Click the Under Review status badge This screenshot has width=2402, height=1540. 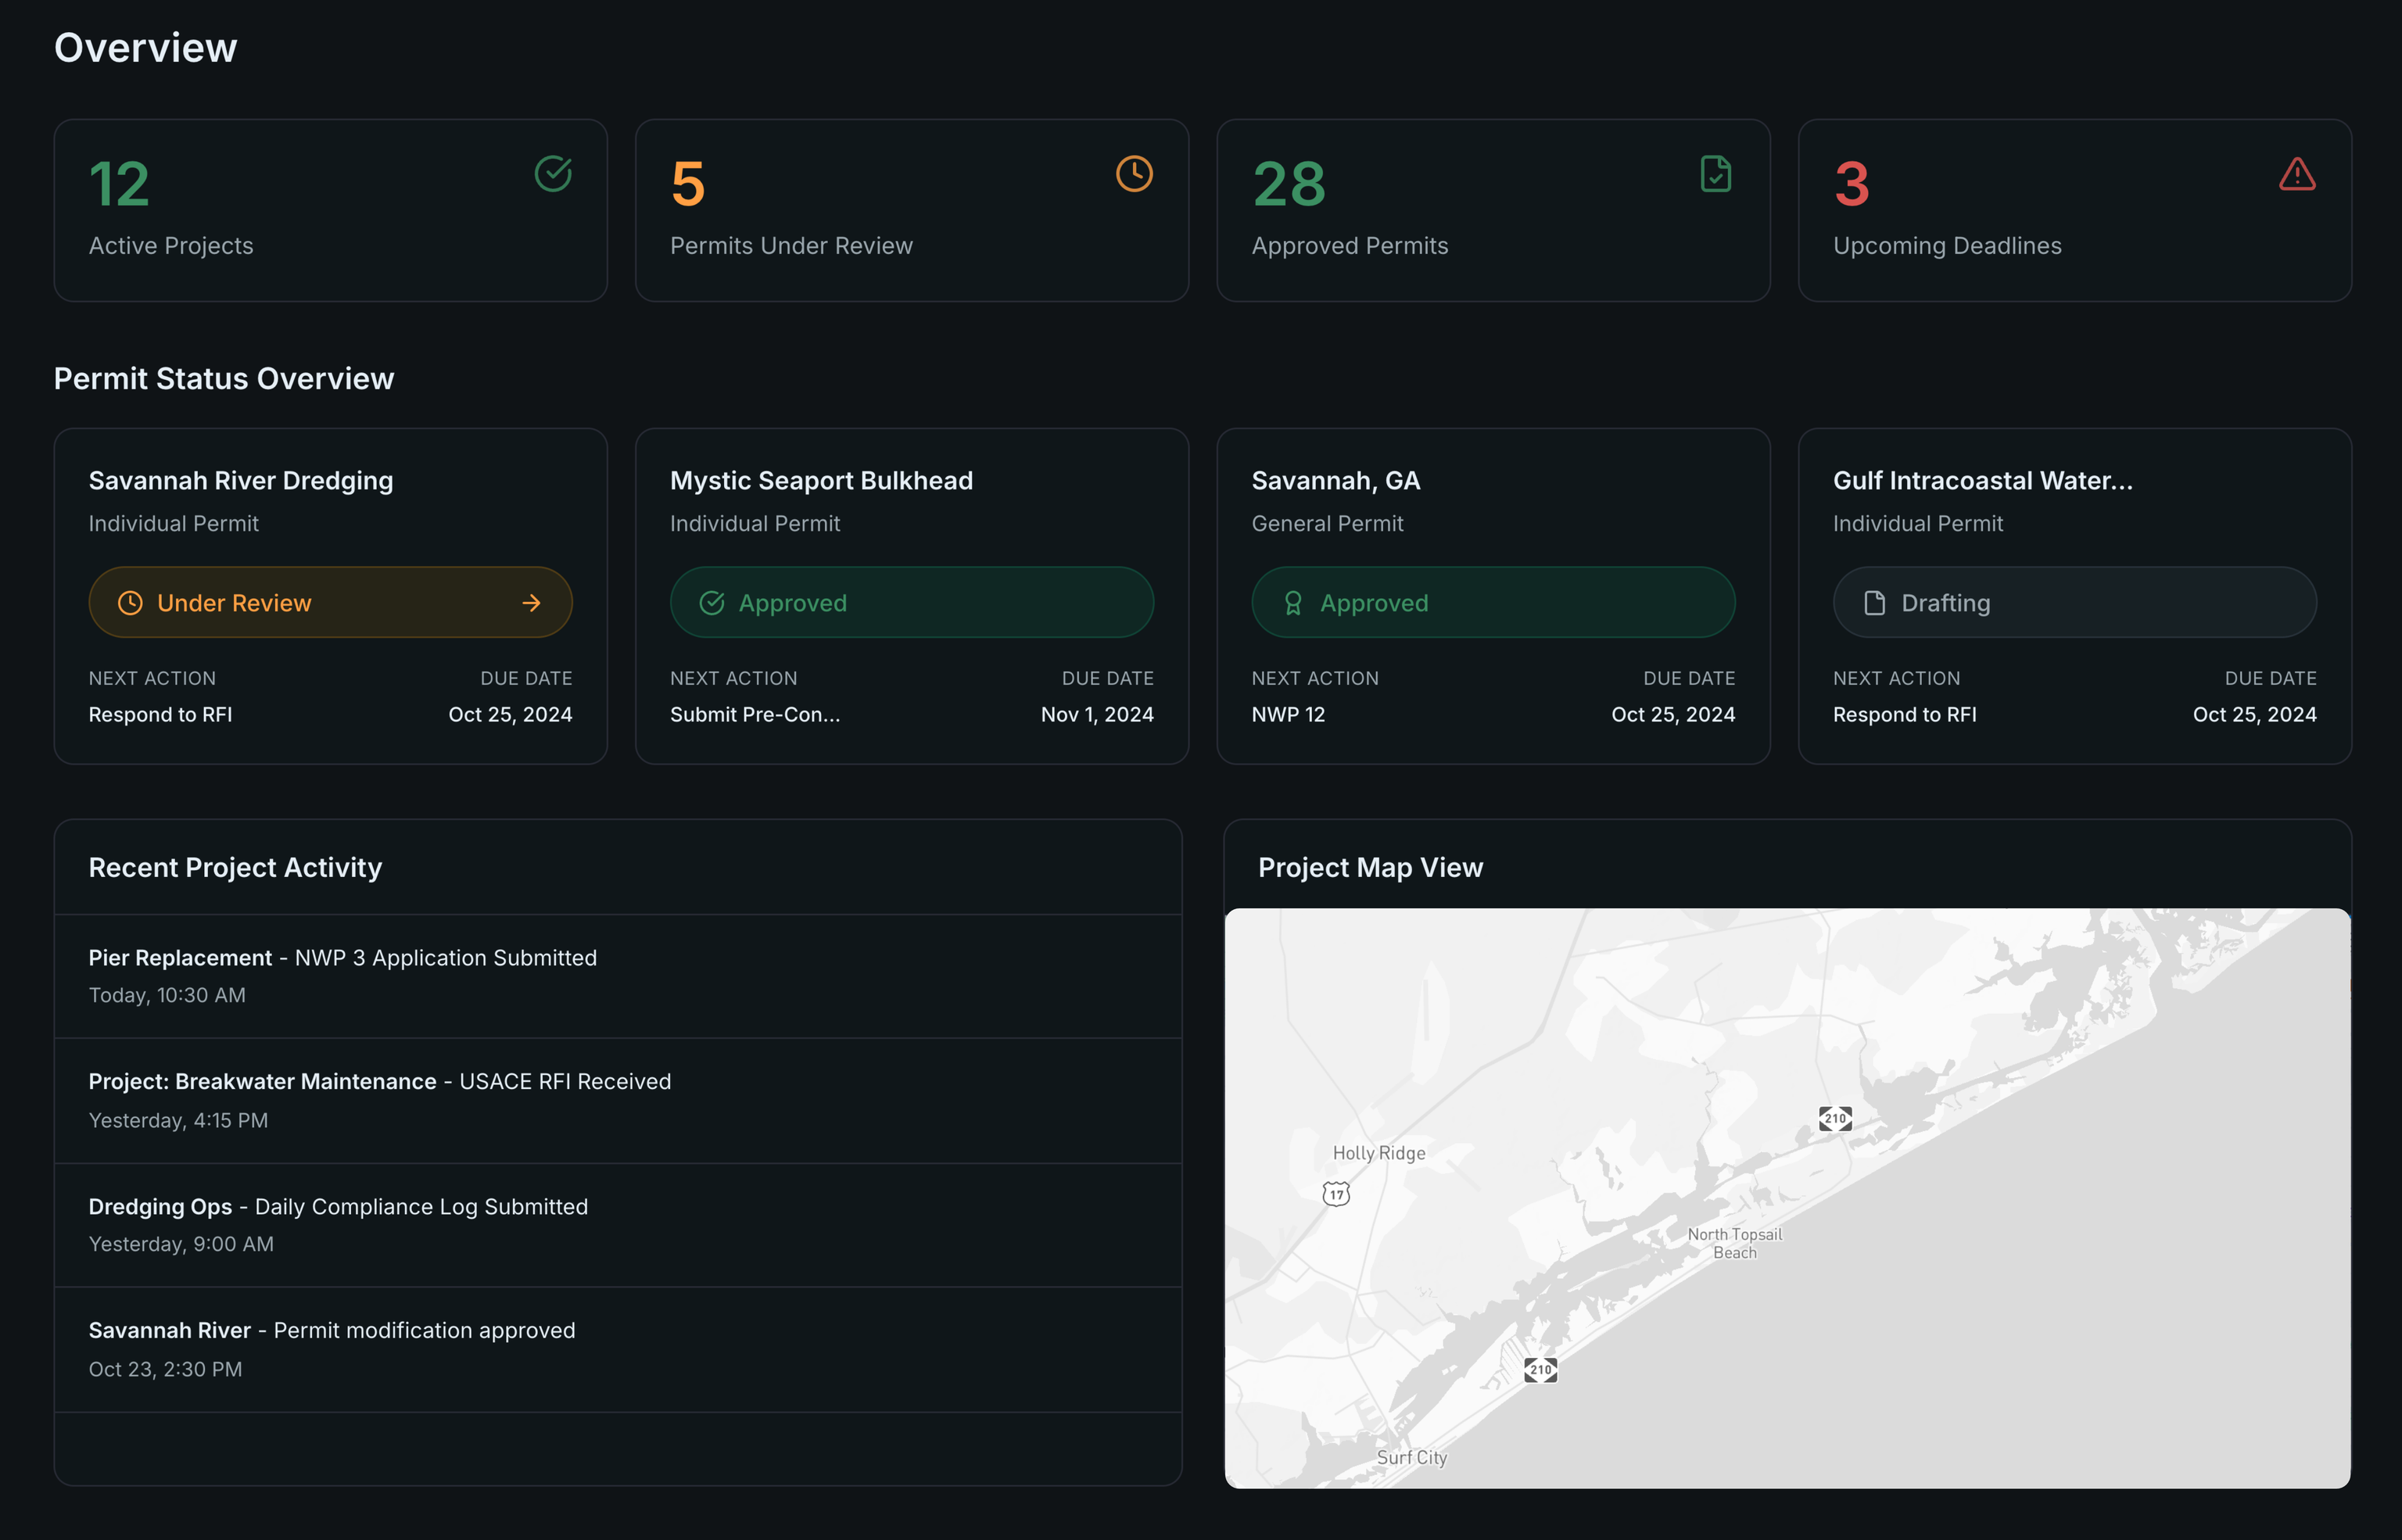(x=330, y=602)
